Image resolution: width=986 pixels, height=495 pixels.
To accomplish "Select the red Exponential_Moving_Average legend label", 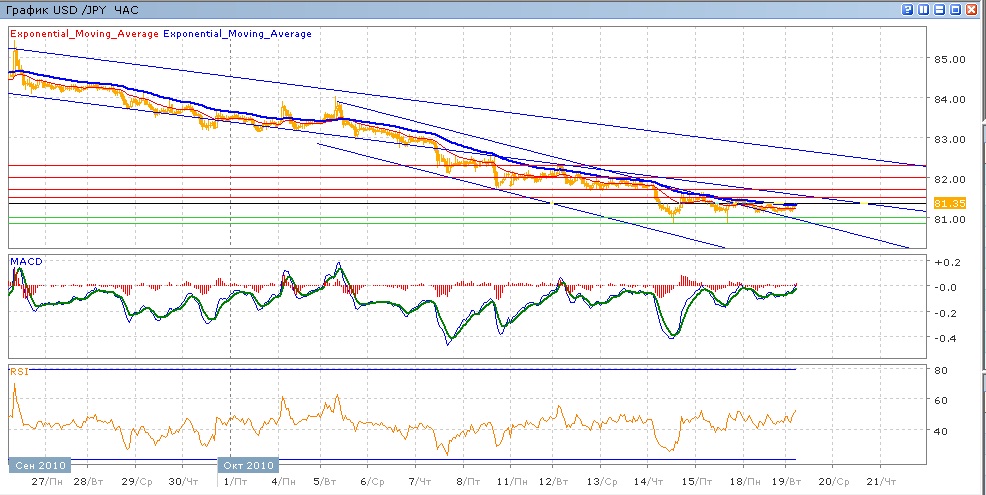I will click(x=84, y=34).
